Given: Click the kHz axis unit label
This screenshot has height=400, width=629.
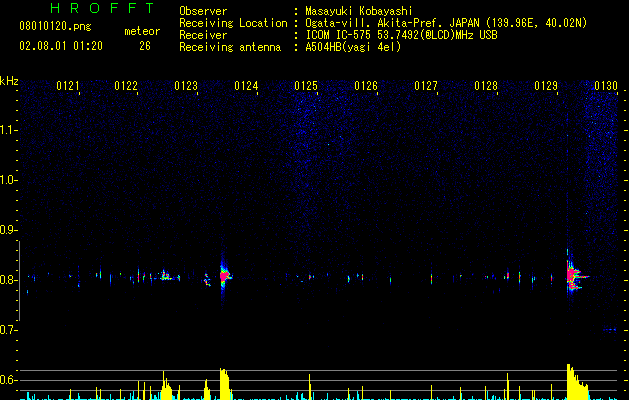Looking at the screenshot, I should click(x=9, y=81).
